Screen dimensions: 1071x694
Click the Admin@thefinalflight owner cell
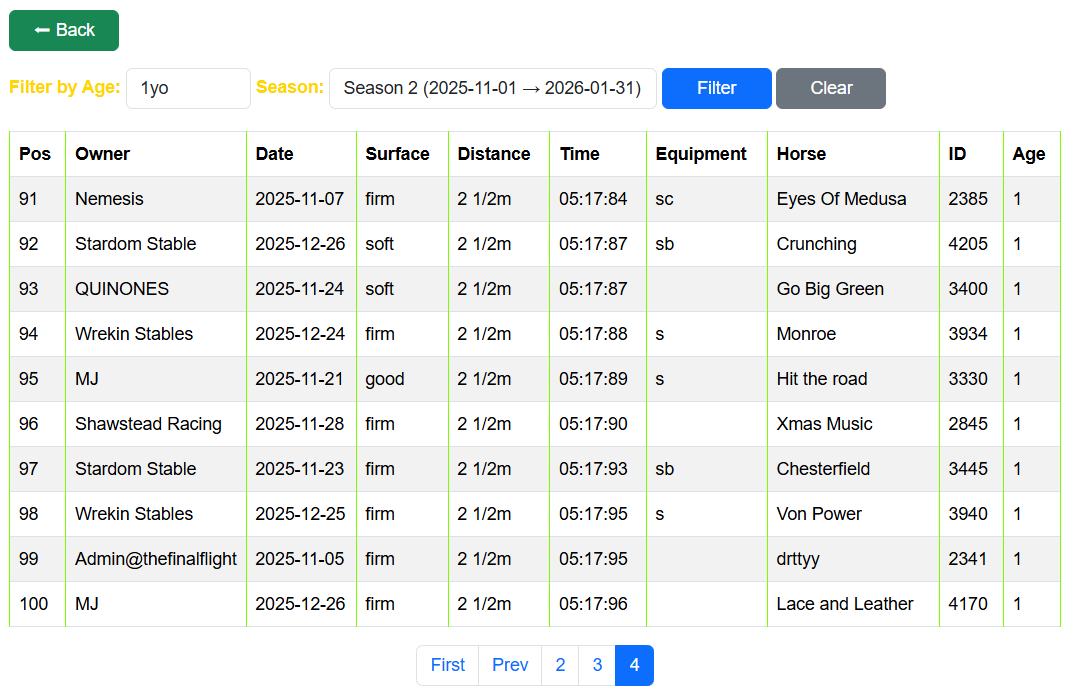(156, 559)
